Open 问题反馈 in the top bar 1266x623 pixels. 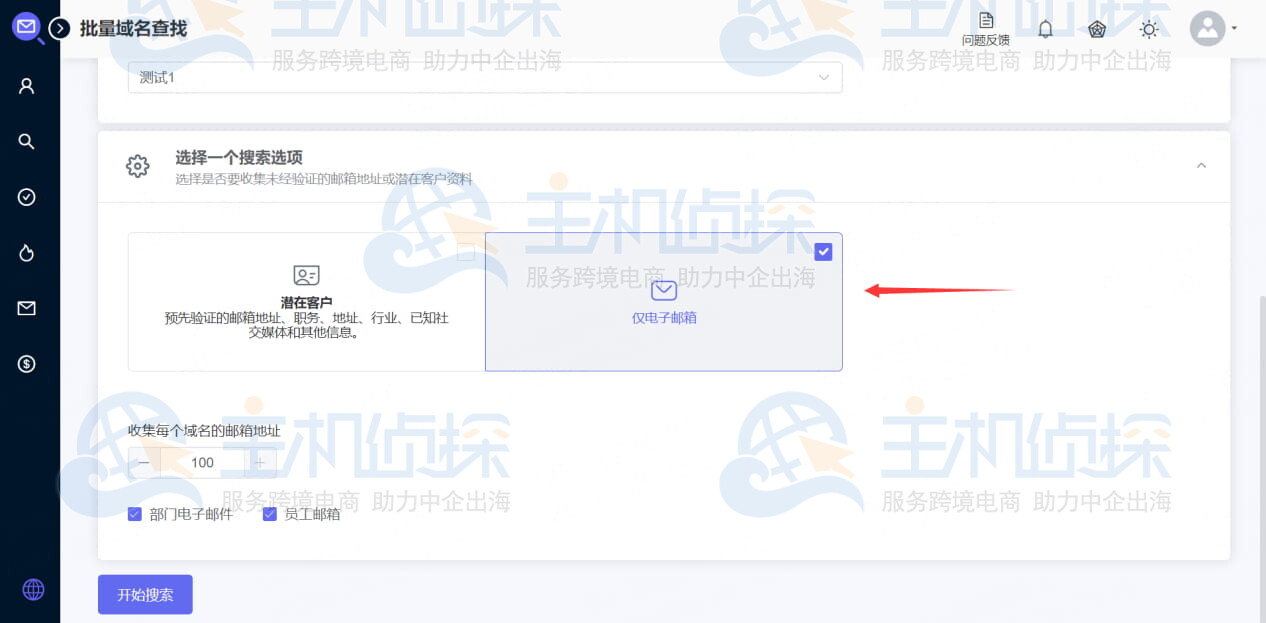click(986, 29)
